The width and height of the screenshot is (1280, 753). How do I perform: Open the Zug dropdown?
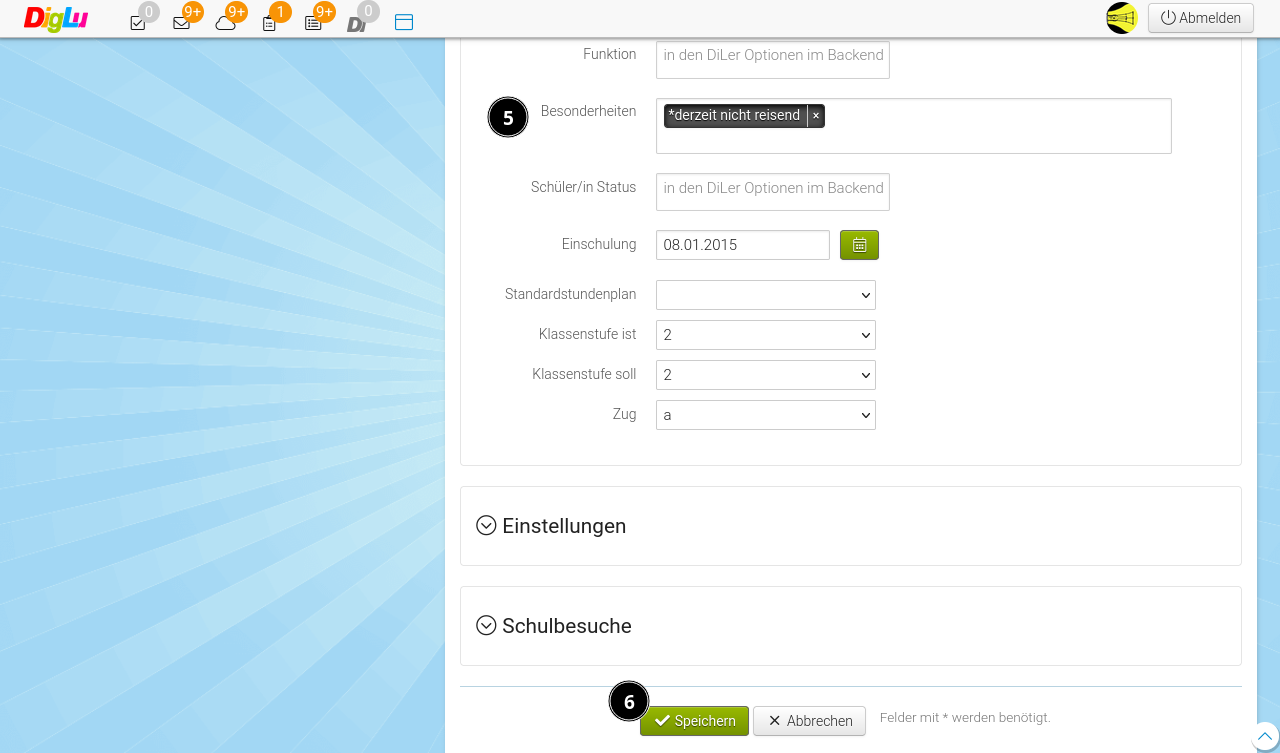[x=765, y=414]
